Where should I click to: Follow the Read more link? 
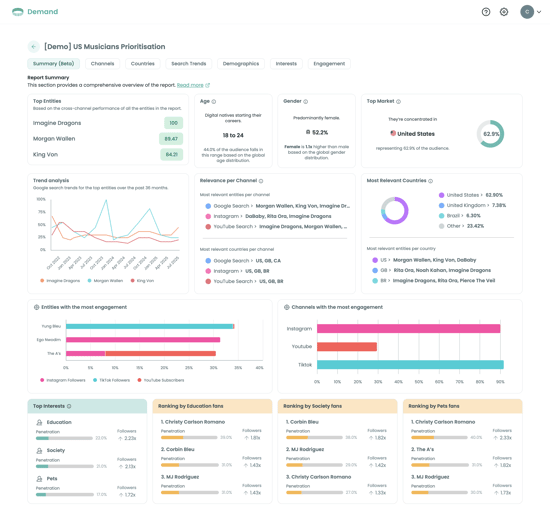tap(190, 85)
